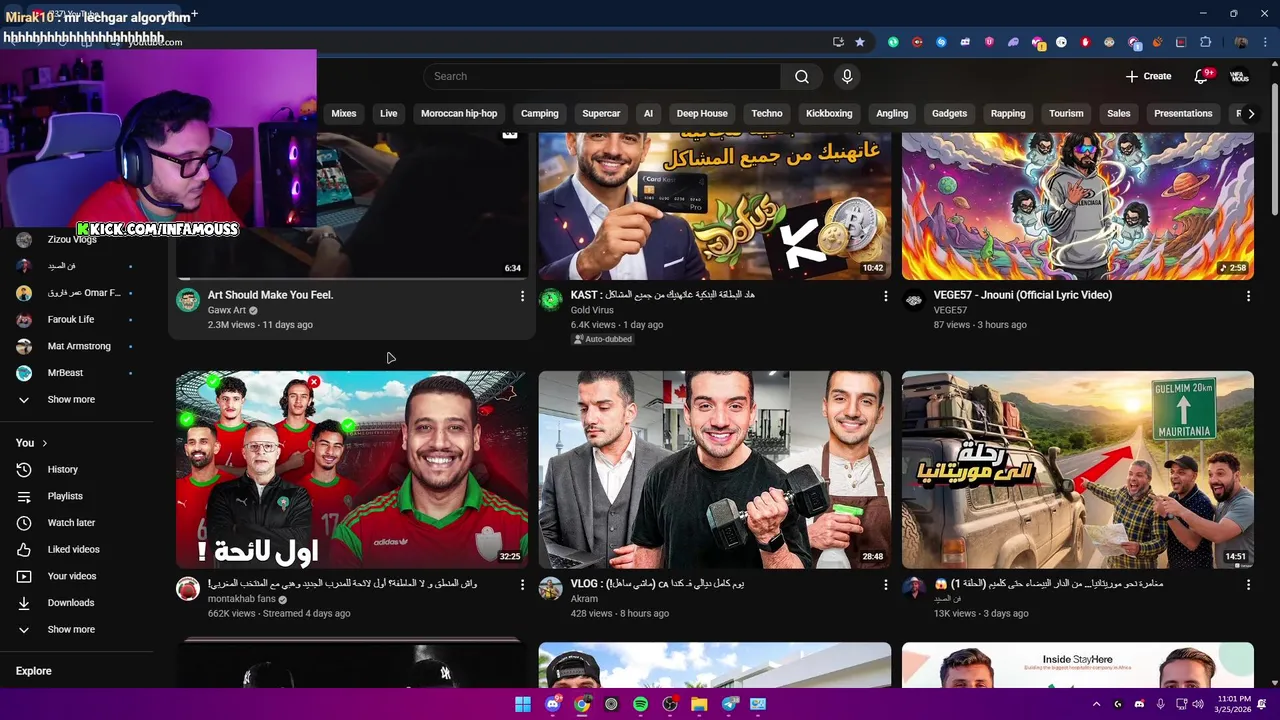The image size is (1280, 720).
Task: Show hidden system tray icons chevron
Action: click(x=1096, y=704)
